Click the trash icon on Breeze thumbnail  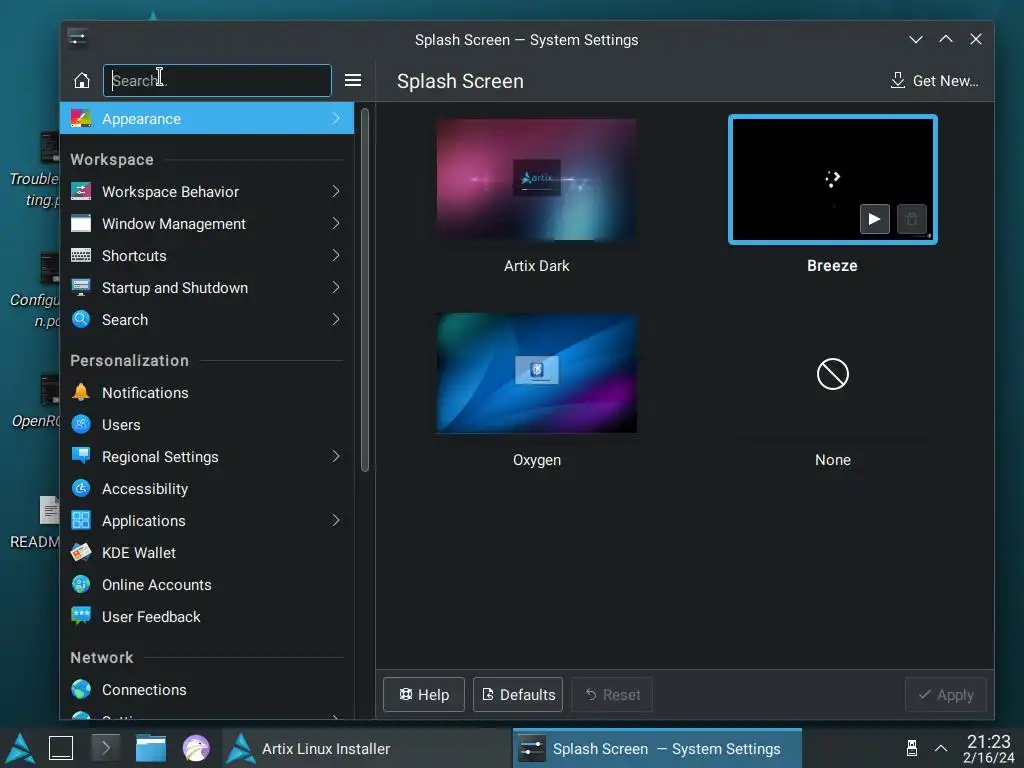[x=912, y=219]
